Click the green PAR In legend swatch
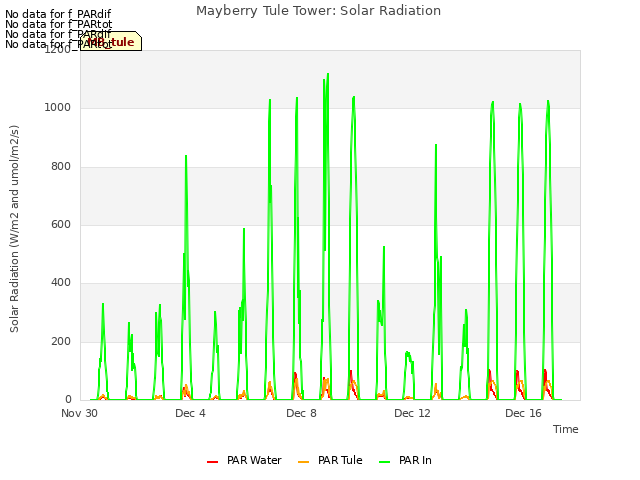Image resolution: width=640 pixels, height=480 pixels. 384,462
